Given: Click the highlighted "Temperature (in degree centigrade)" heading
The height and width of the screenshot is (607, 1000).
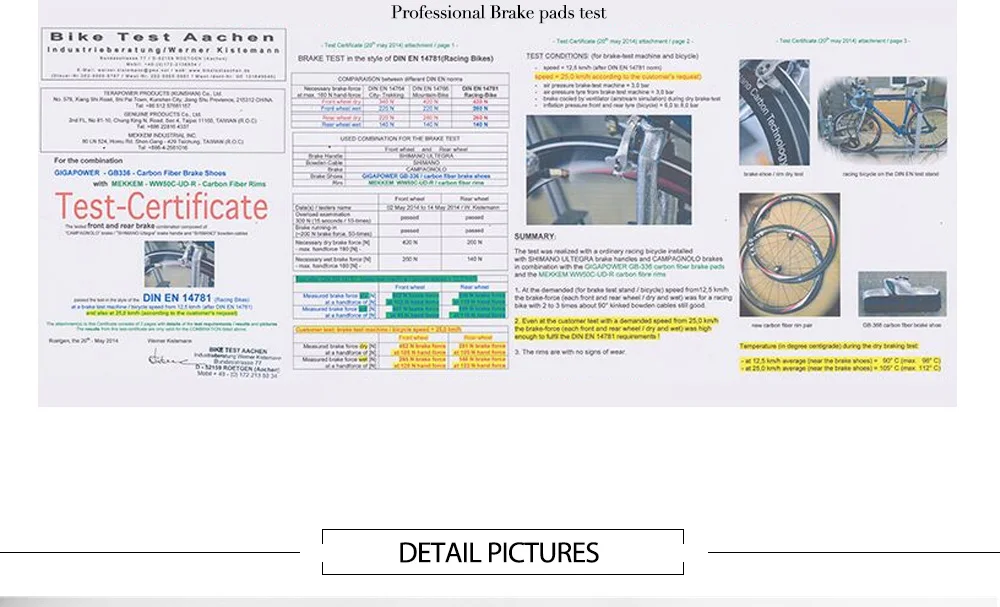Looking at the screenshot, I should (x=829, y=346).
